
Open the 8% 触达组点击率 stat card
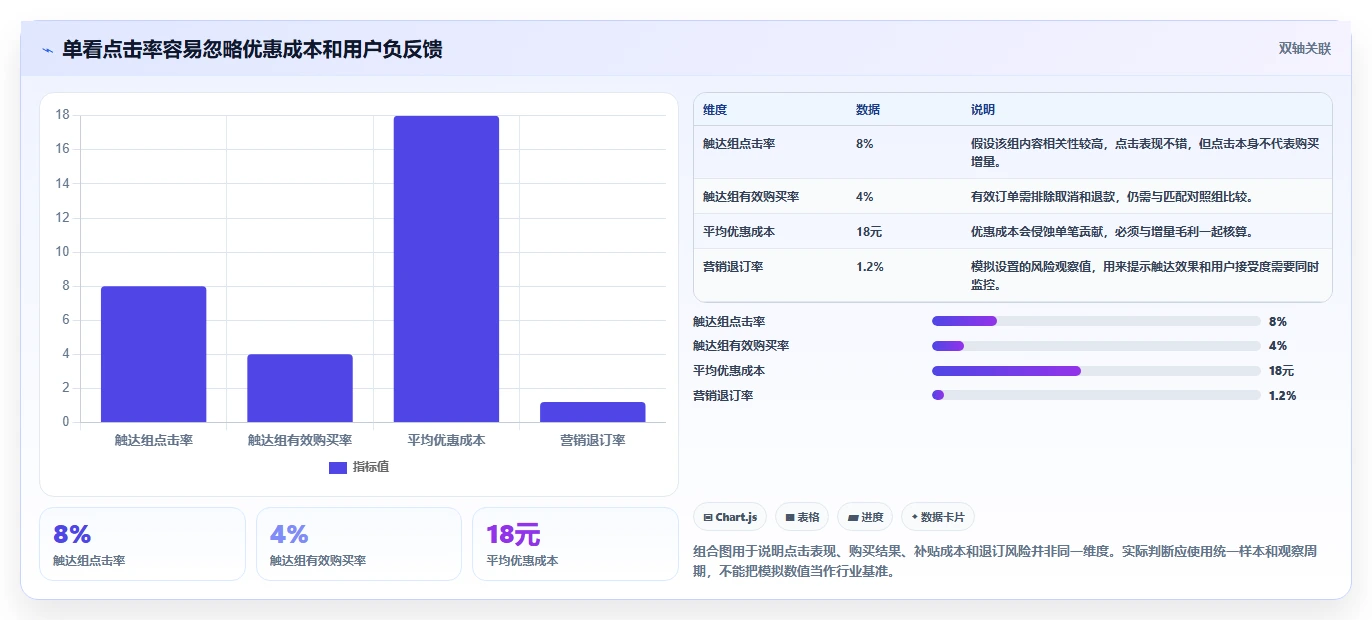142,544
